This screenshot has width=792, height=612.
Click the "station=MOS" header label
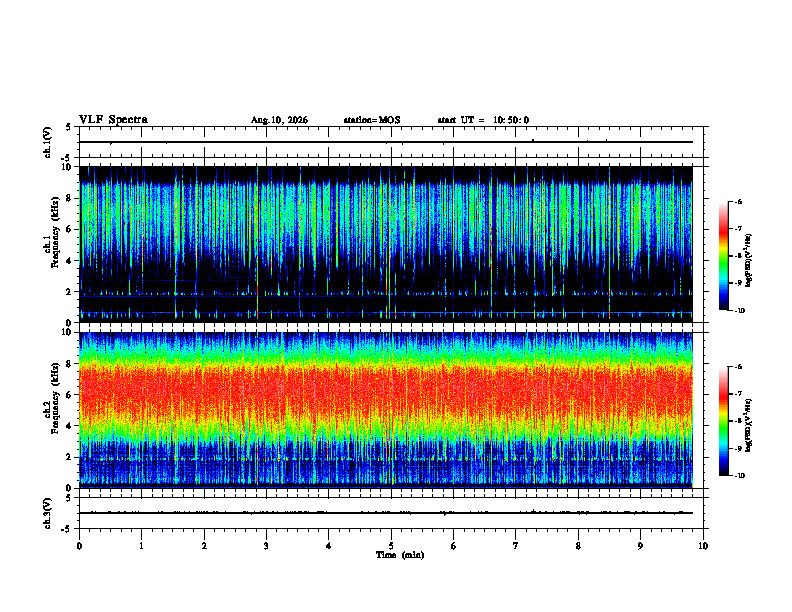(372, 120)
